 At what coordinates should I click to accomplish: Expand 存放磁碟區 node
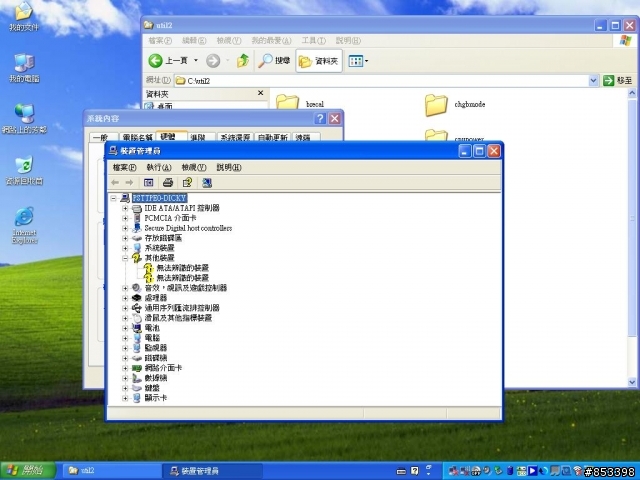click(125, 238)
